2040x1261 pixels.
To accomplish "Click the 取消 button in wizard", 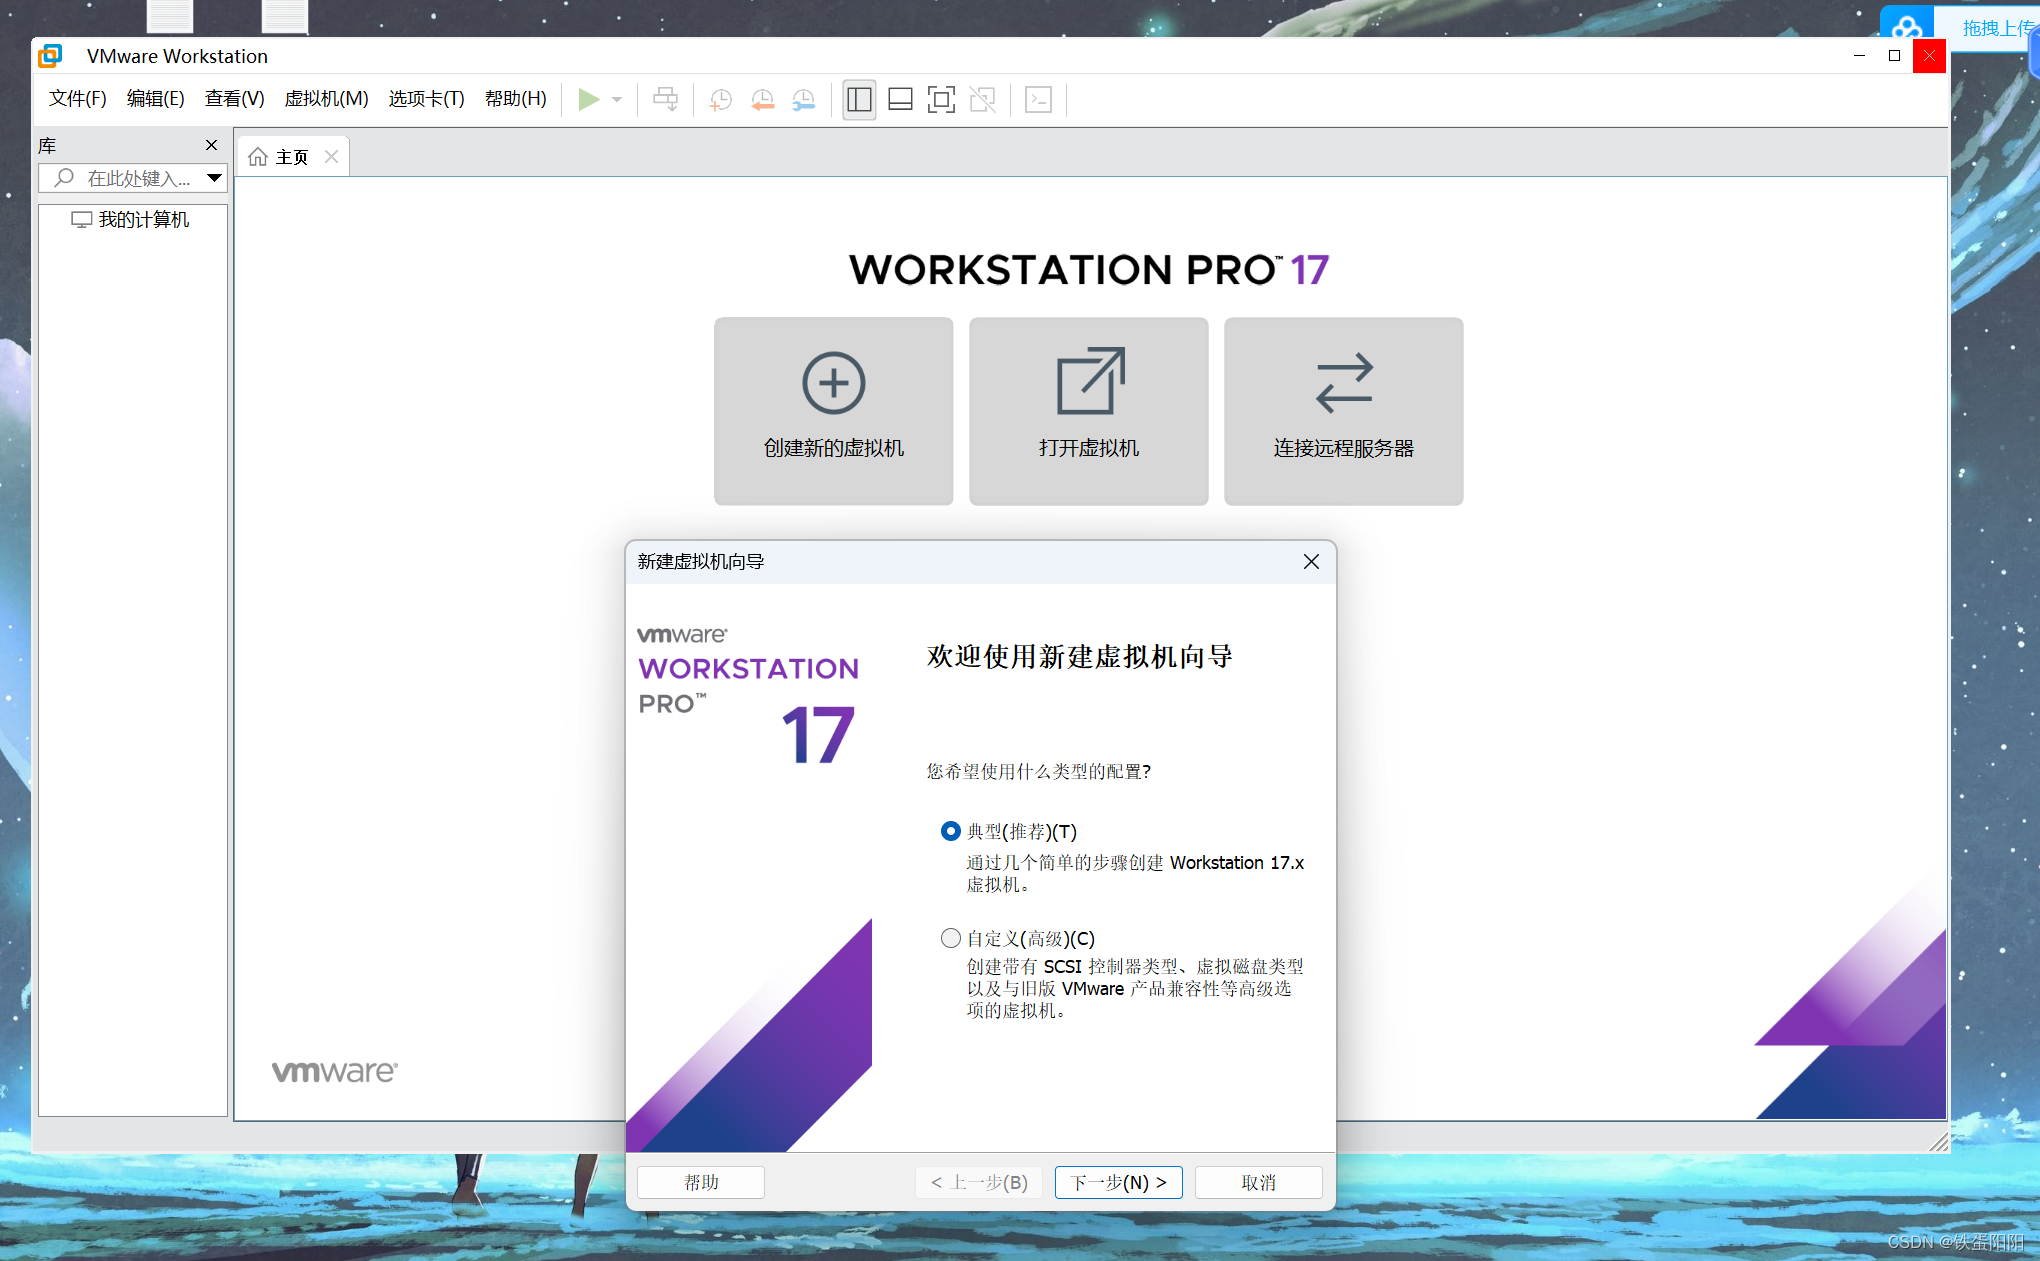I will point(1258,1182).
